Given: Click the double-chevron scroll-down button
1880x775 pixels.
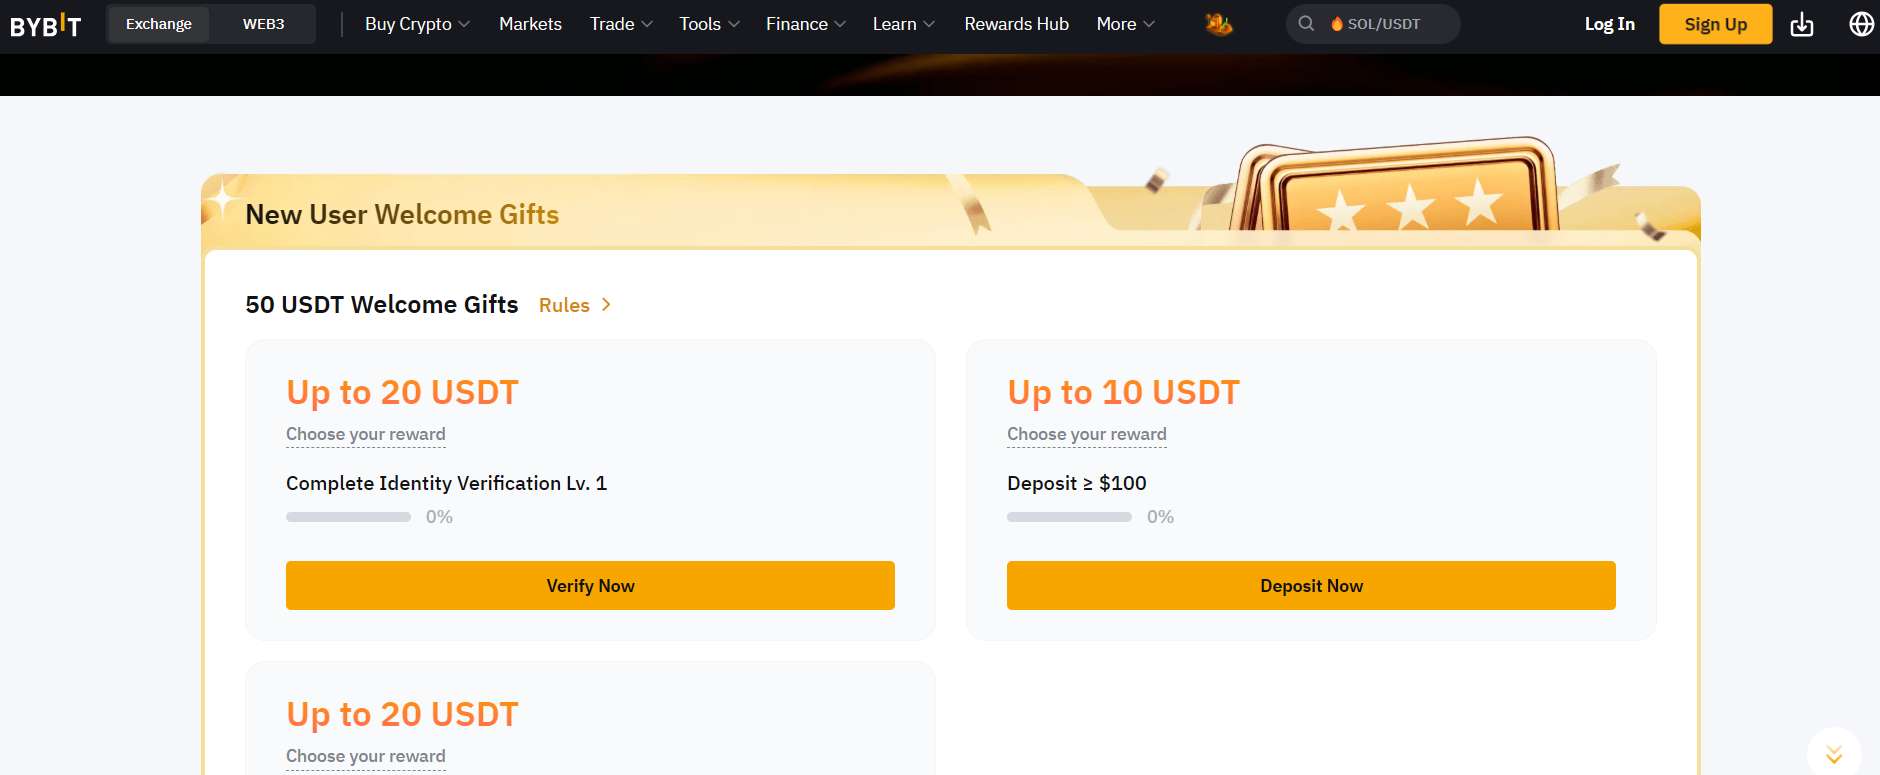Looking at the screenshot, I should (1834, 754).
